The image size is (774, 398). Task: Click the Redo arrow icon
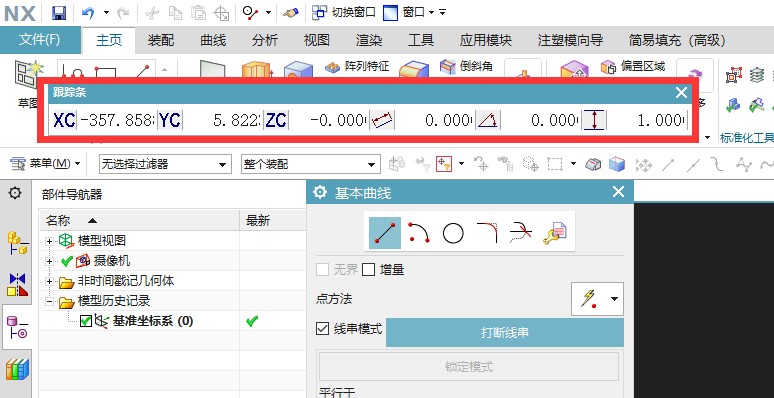pos(123,13)
